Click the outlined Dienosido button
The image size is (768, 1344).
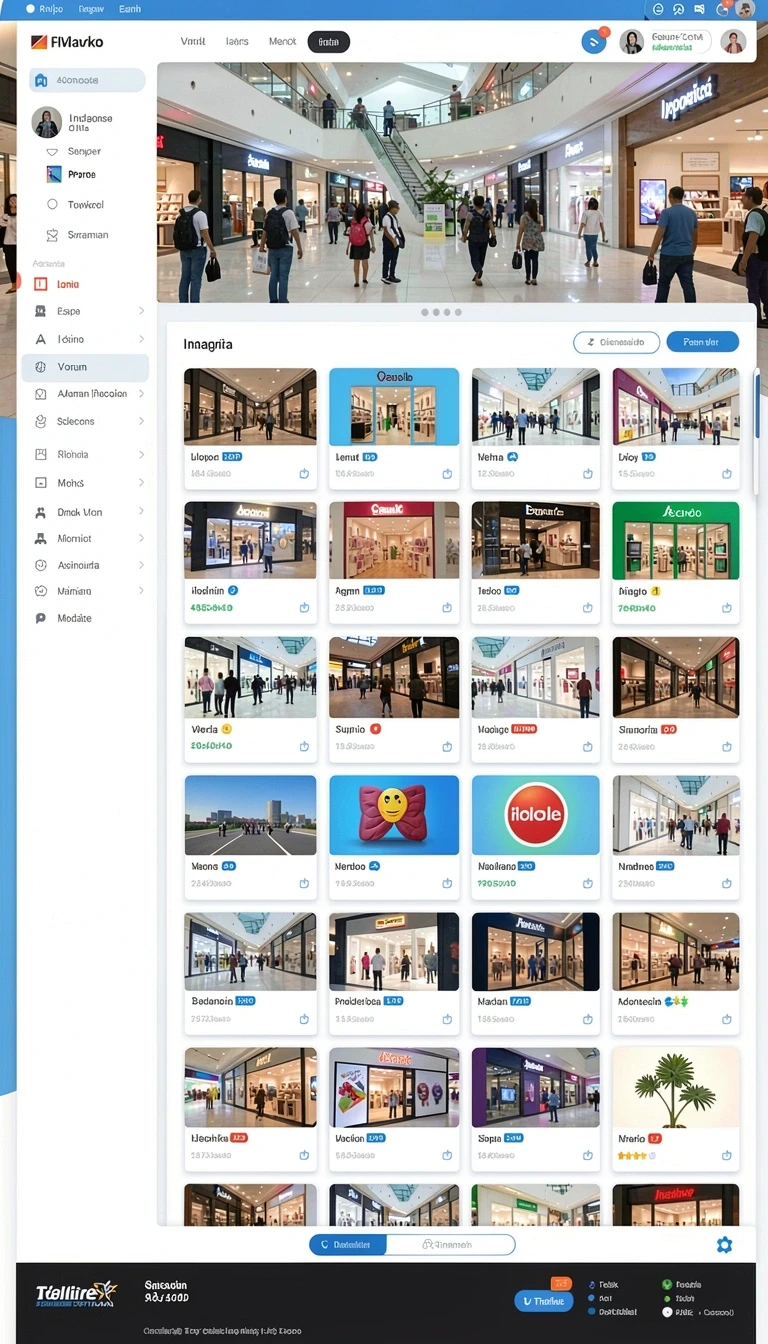pyautogui.click(x=616, y=342)
